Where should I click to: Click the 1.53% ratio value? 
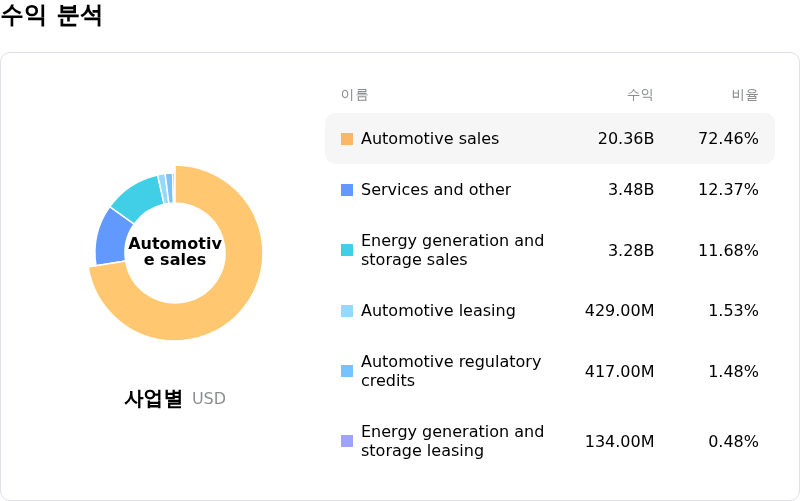pyautogui.click(x=733, y=310)
